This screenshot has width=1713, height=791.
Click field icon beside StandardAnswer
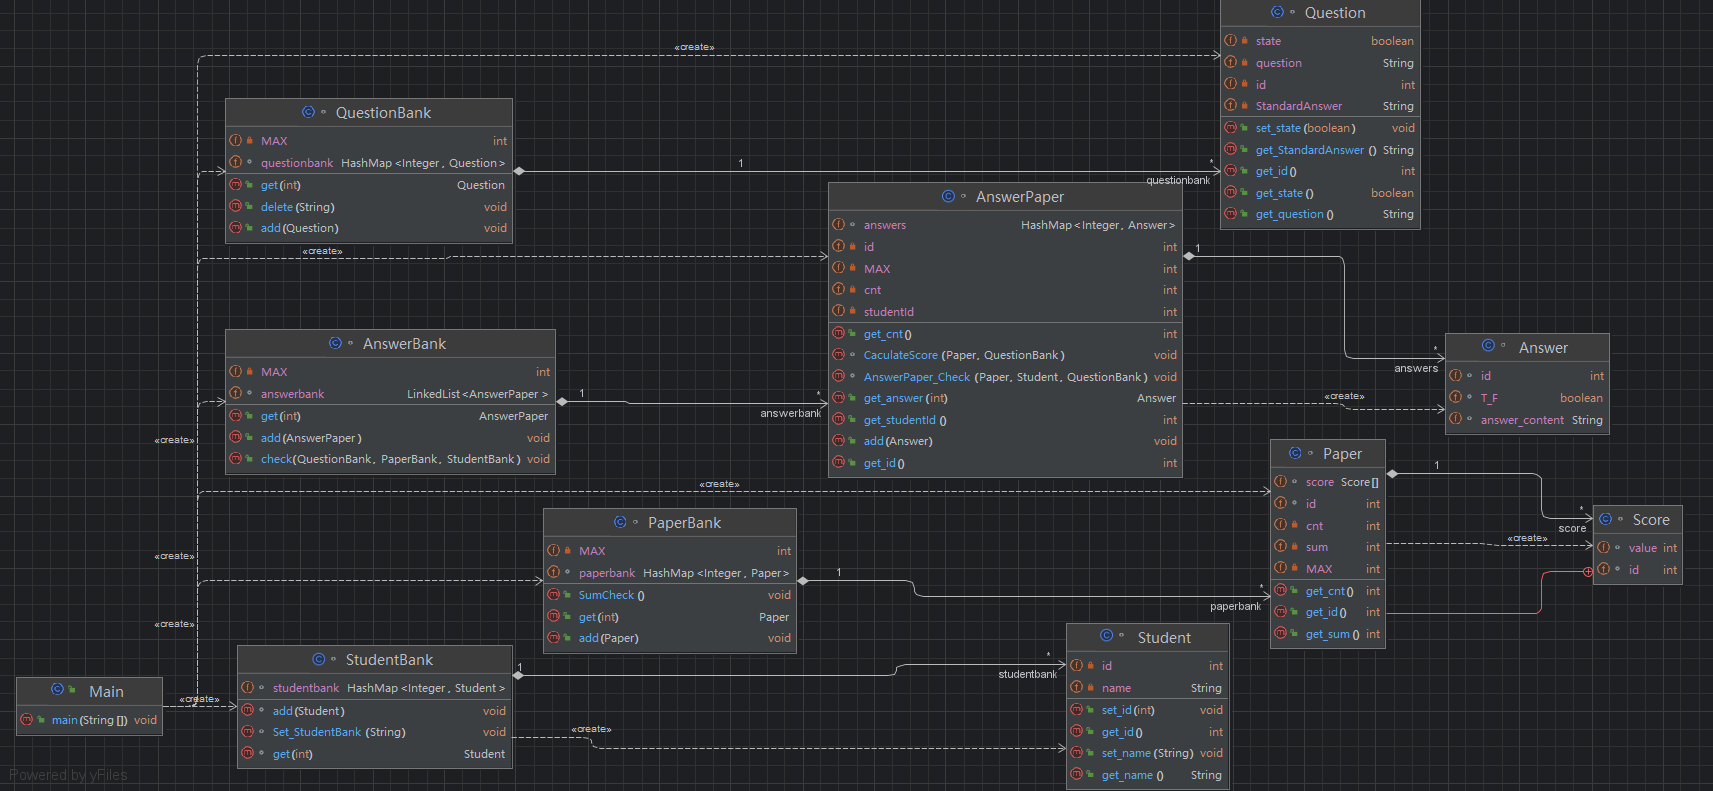click(1231, 105)
